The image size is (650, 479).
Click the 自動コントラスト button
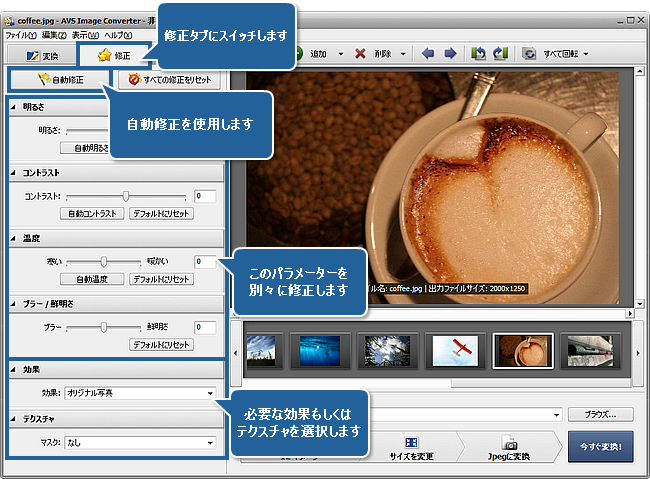94,214
